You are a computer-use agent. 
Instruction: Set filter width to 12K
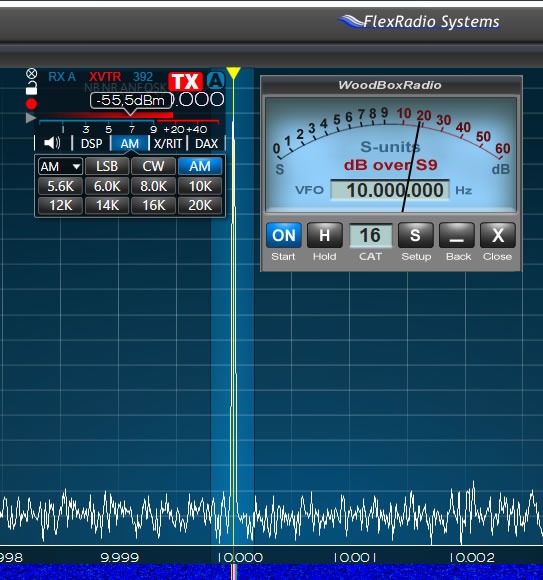click(60, 205)
